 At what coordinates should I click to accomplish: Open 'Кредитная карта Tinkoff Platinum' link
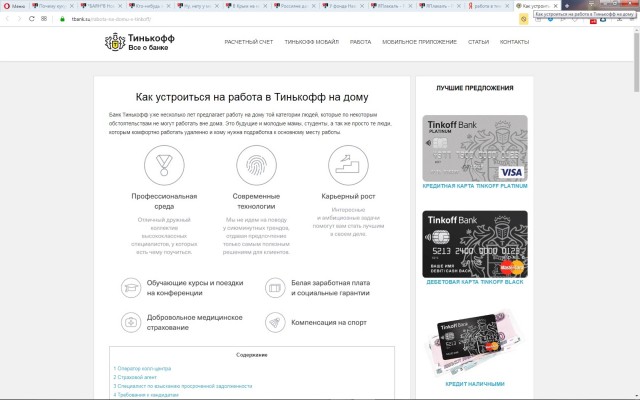click(475, 186)
